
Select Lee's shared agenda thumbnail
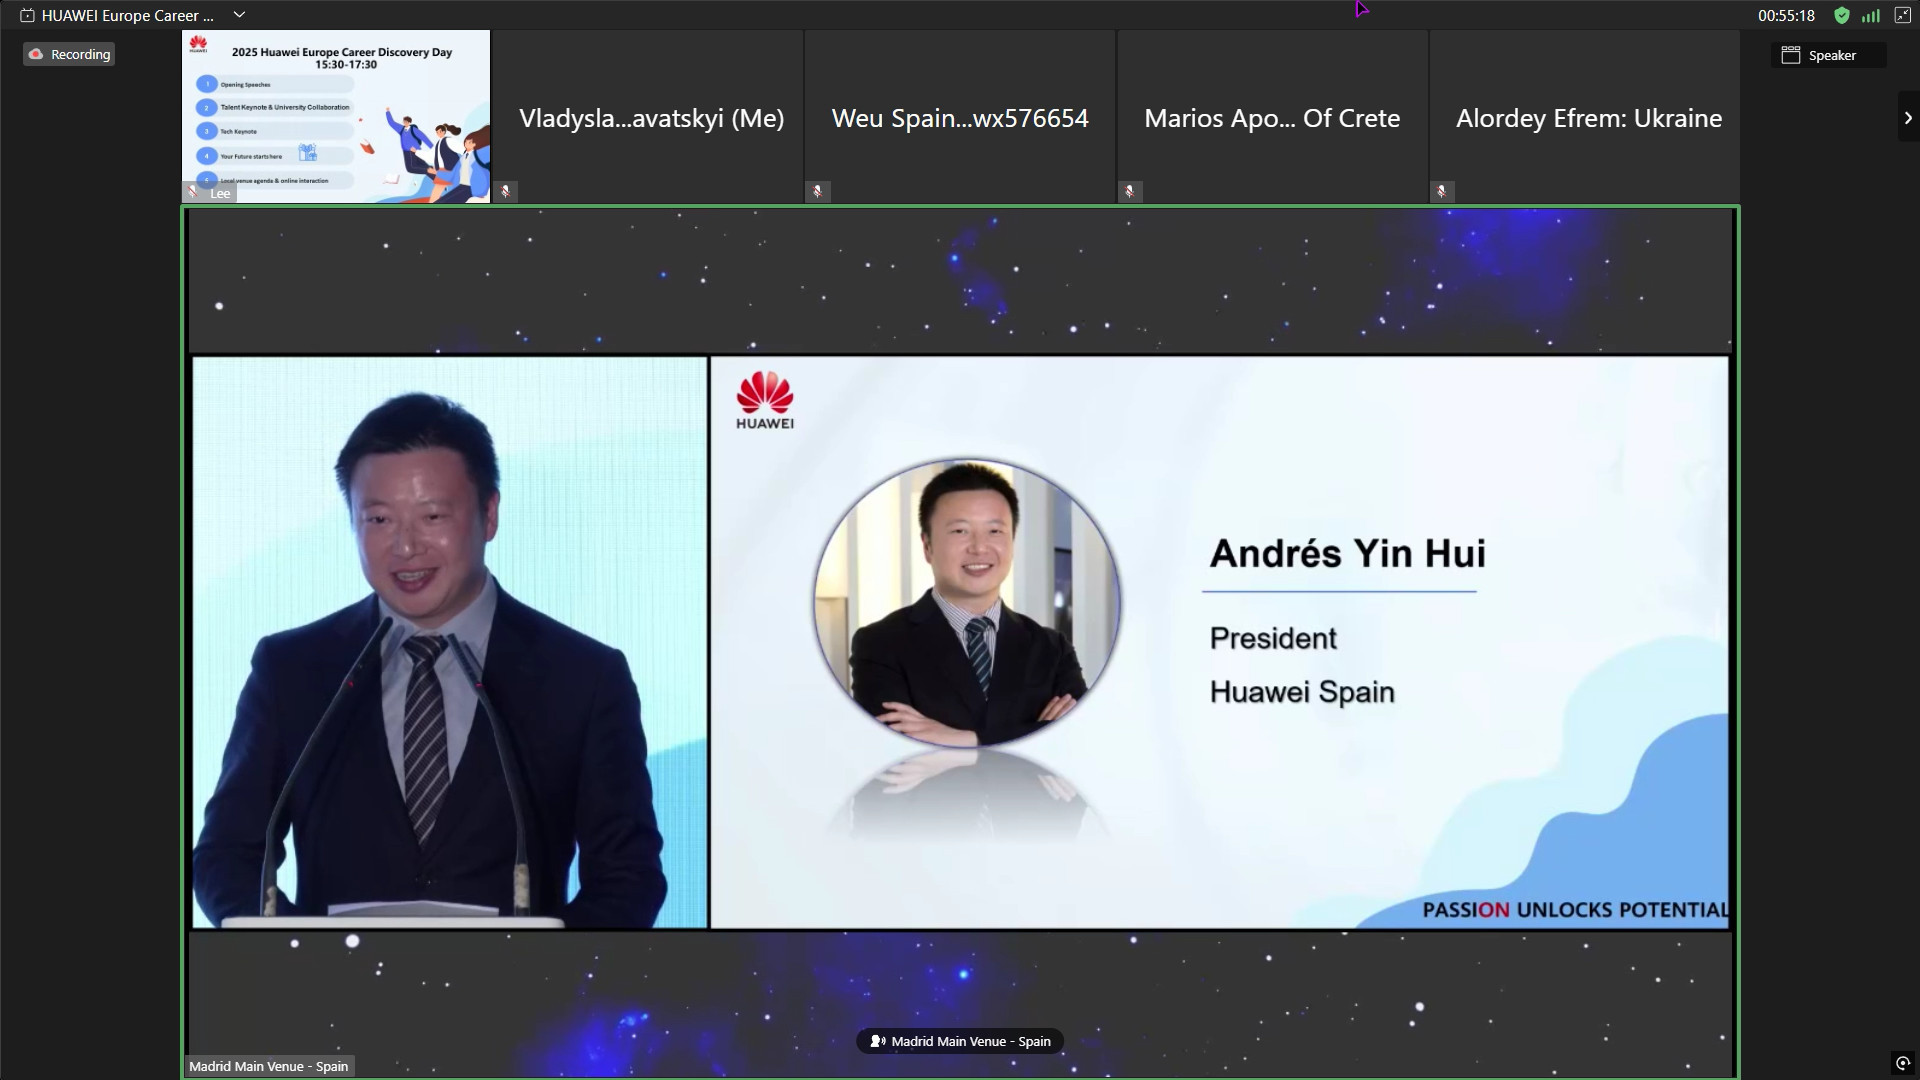tap(336, 117)
